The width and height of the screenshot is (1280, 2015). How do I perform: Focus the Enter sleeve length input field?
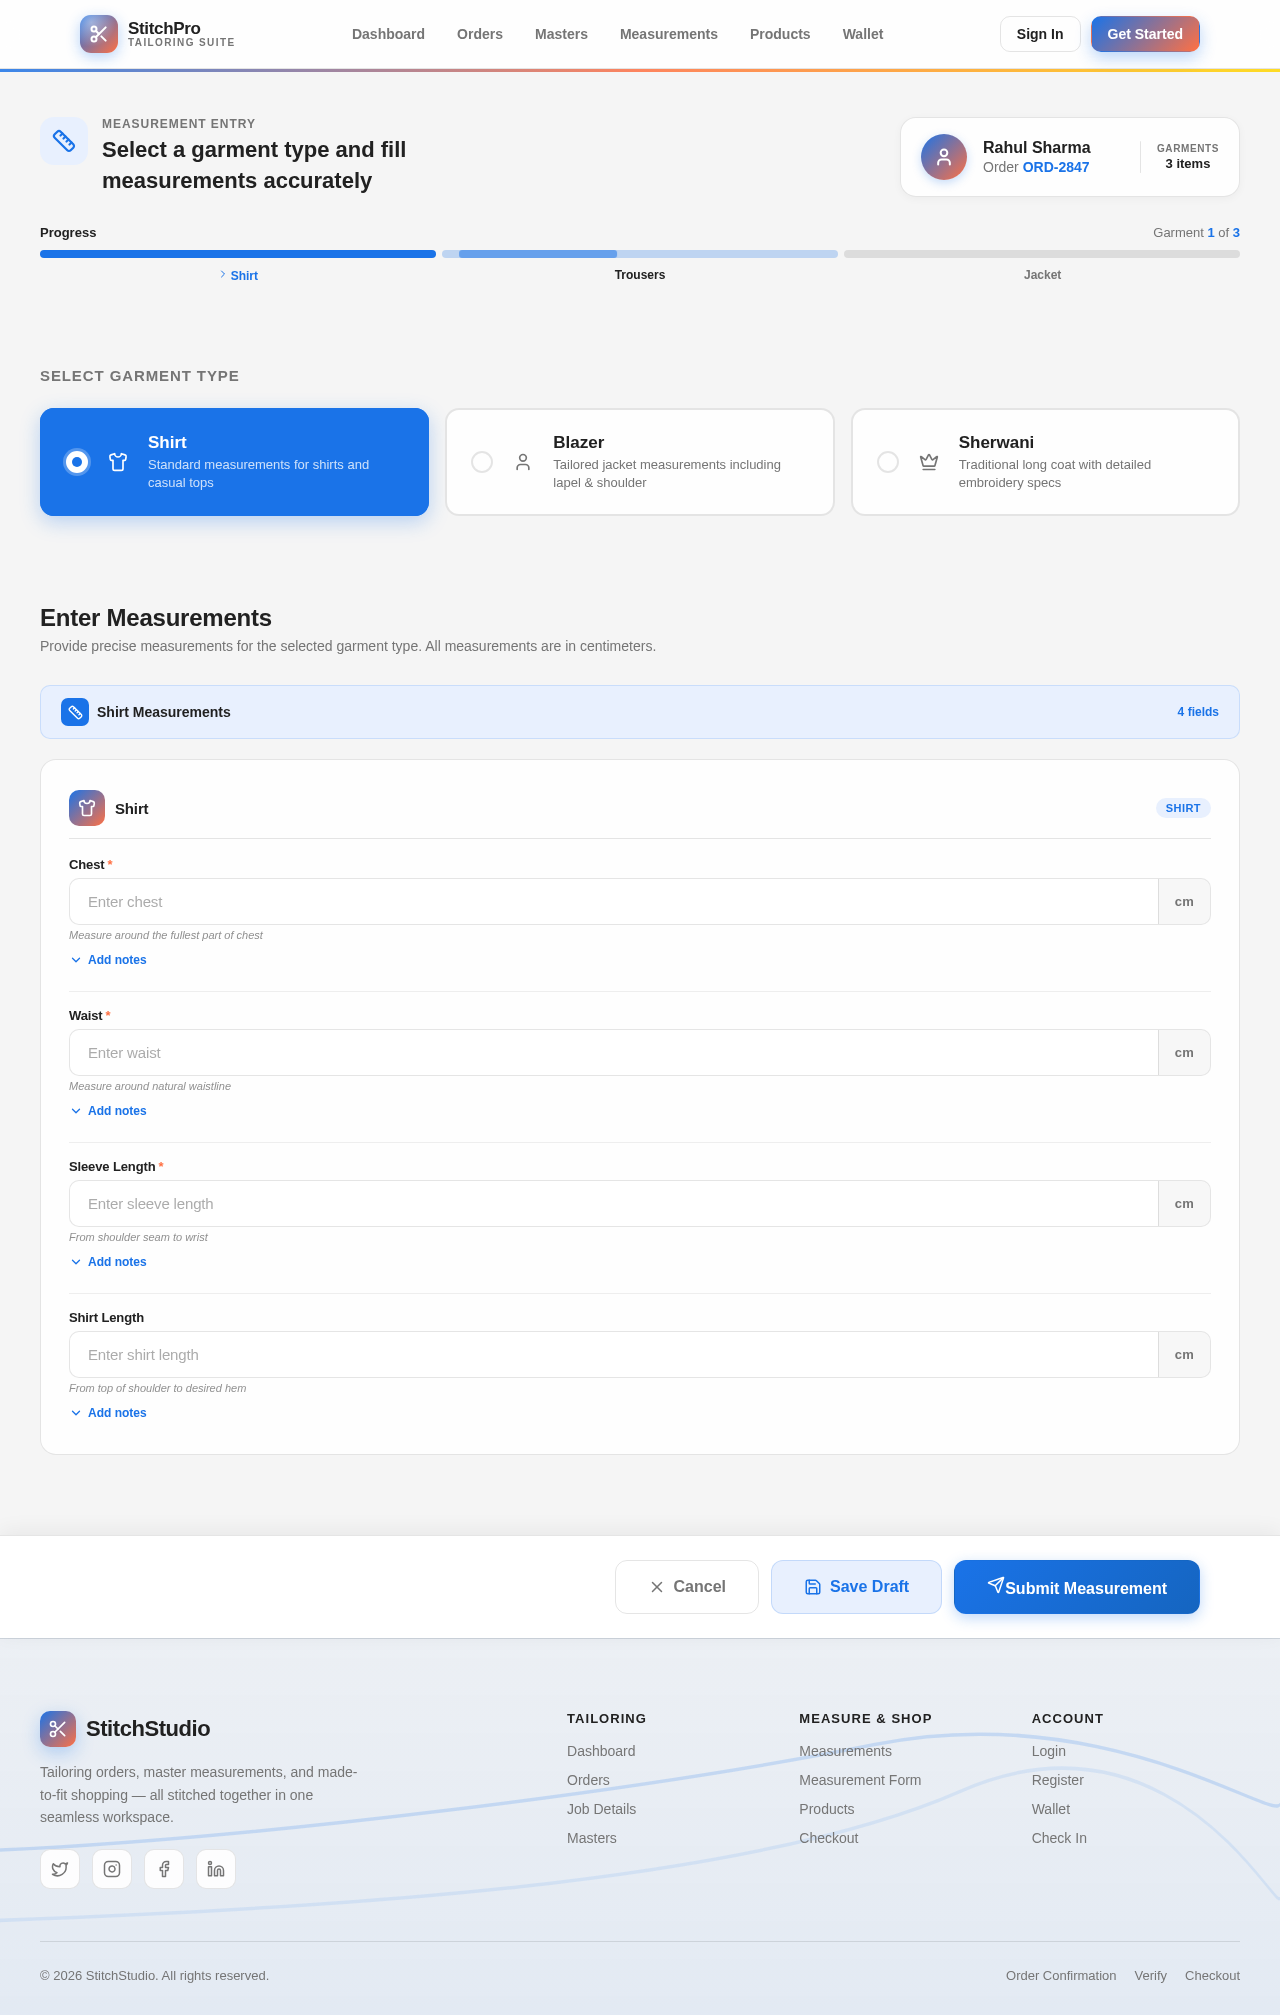613,1204
